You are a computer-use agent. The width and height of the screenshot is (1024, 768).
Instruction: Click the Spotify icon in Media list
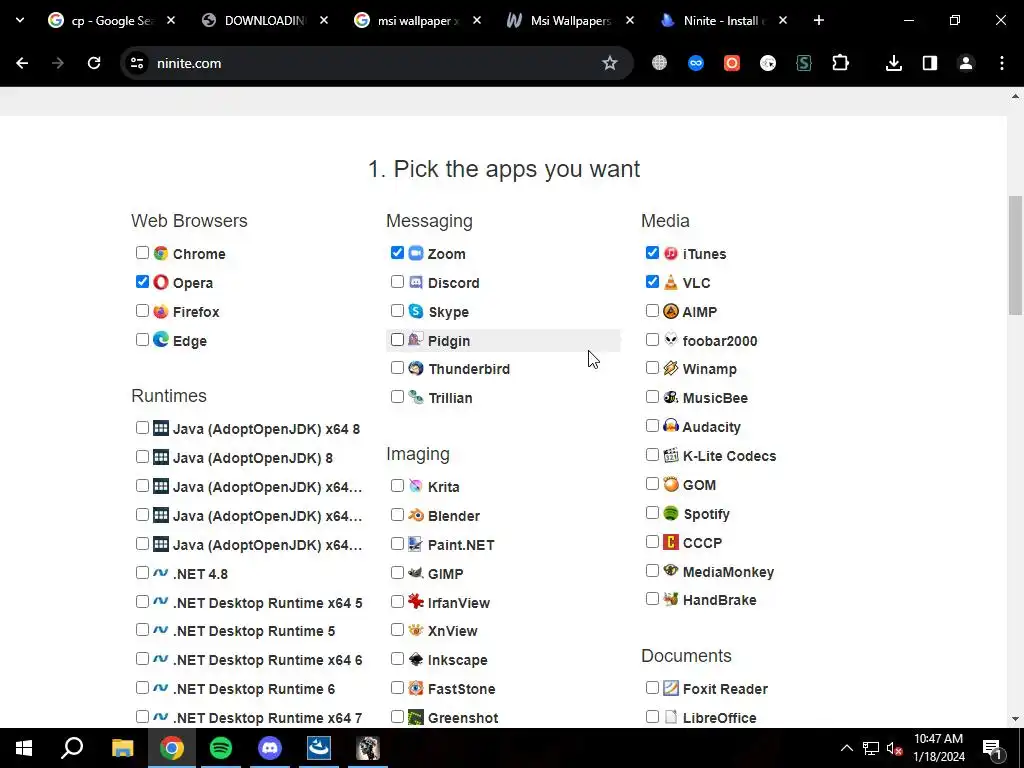671,513
